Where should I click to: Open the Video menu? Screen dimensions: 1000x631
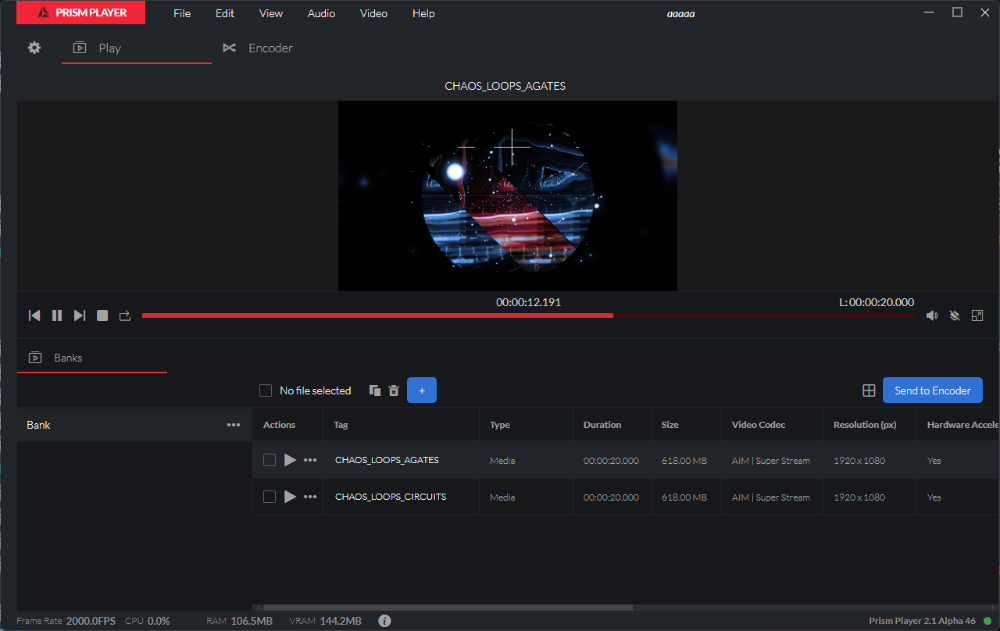coord(373,13)
